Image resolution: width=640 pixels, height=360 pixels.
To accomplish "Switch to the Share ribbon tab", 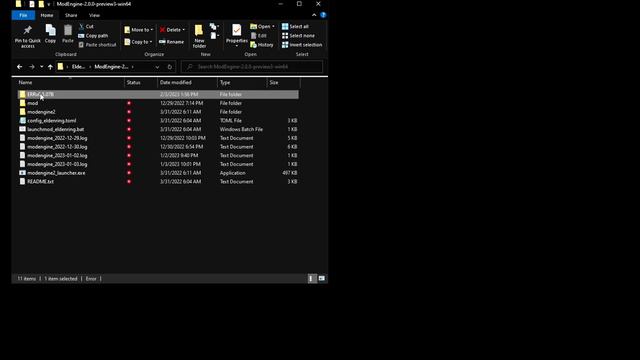I will pyautogui.click(x=71, y=15).
